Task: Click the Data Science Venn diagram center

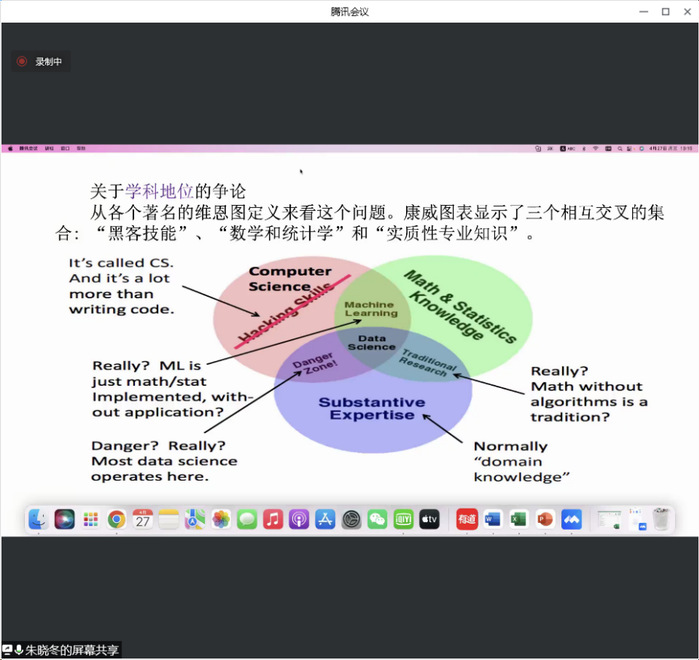Action: point(371,342)
